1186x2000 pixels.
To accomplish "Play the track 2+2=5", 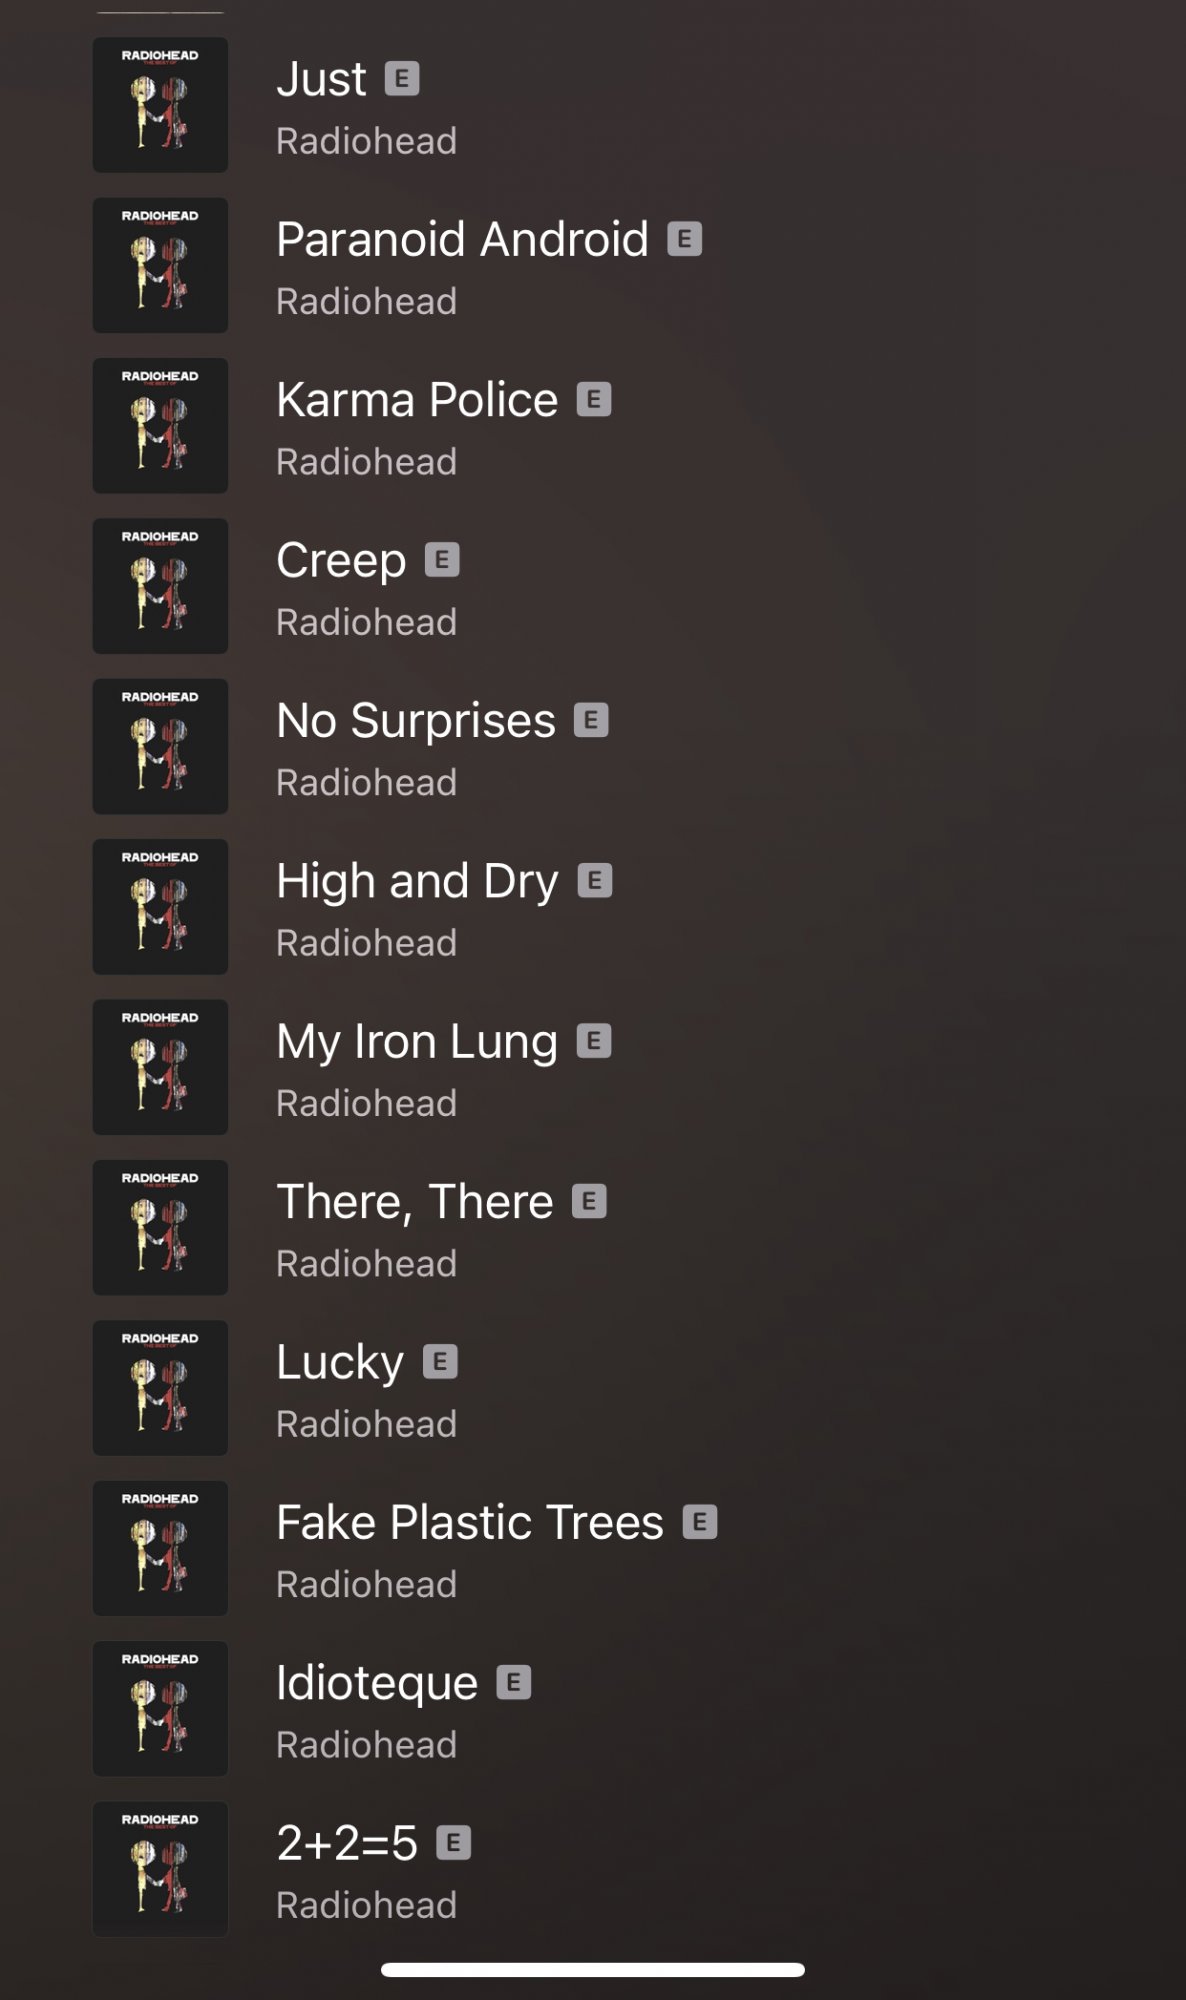I will coord(347,1843).
